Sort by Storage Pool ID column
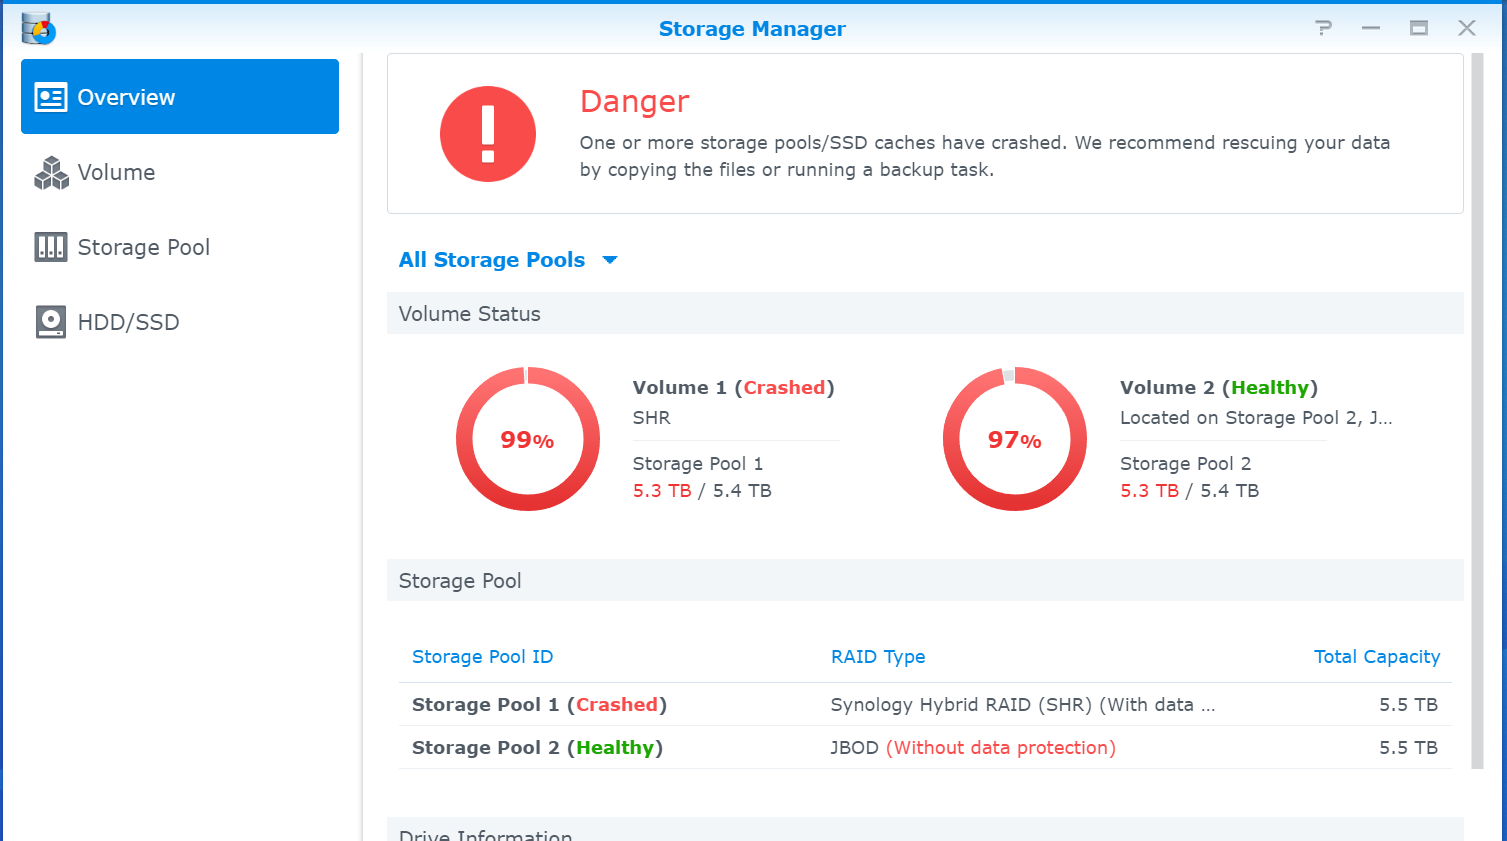Screen dimensions: 1507x841 [x=482, y=657]
